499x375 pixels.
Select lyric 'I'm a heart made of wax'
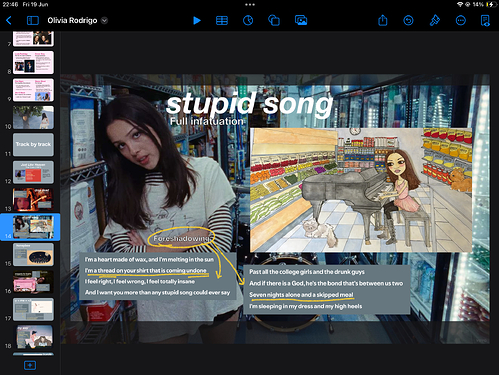click(149, 259)
